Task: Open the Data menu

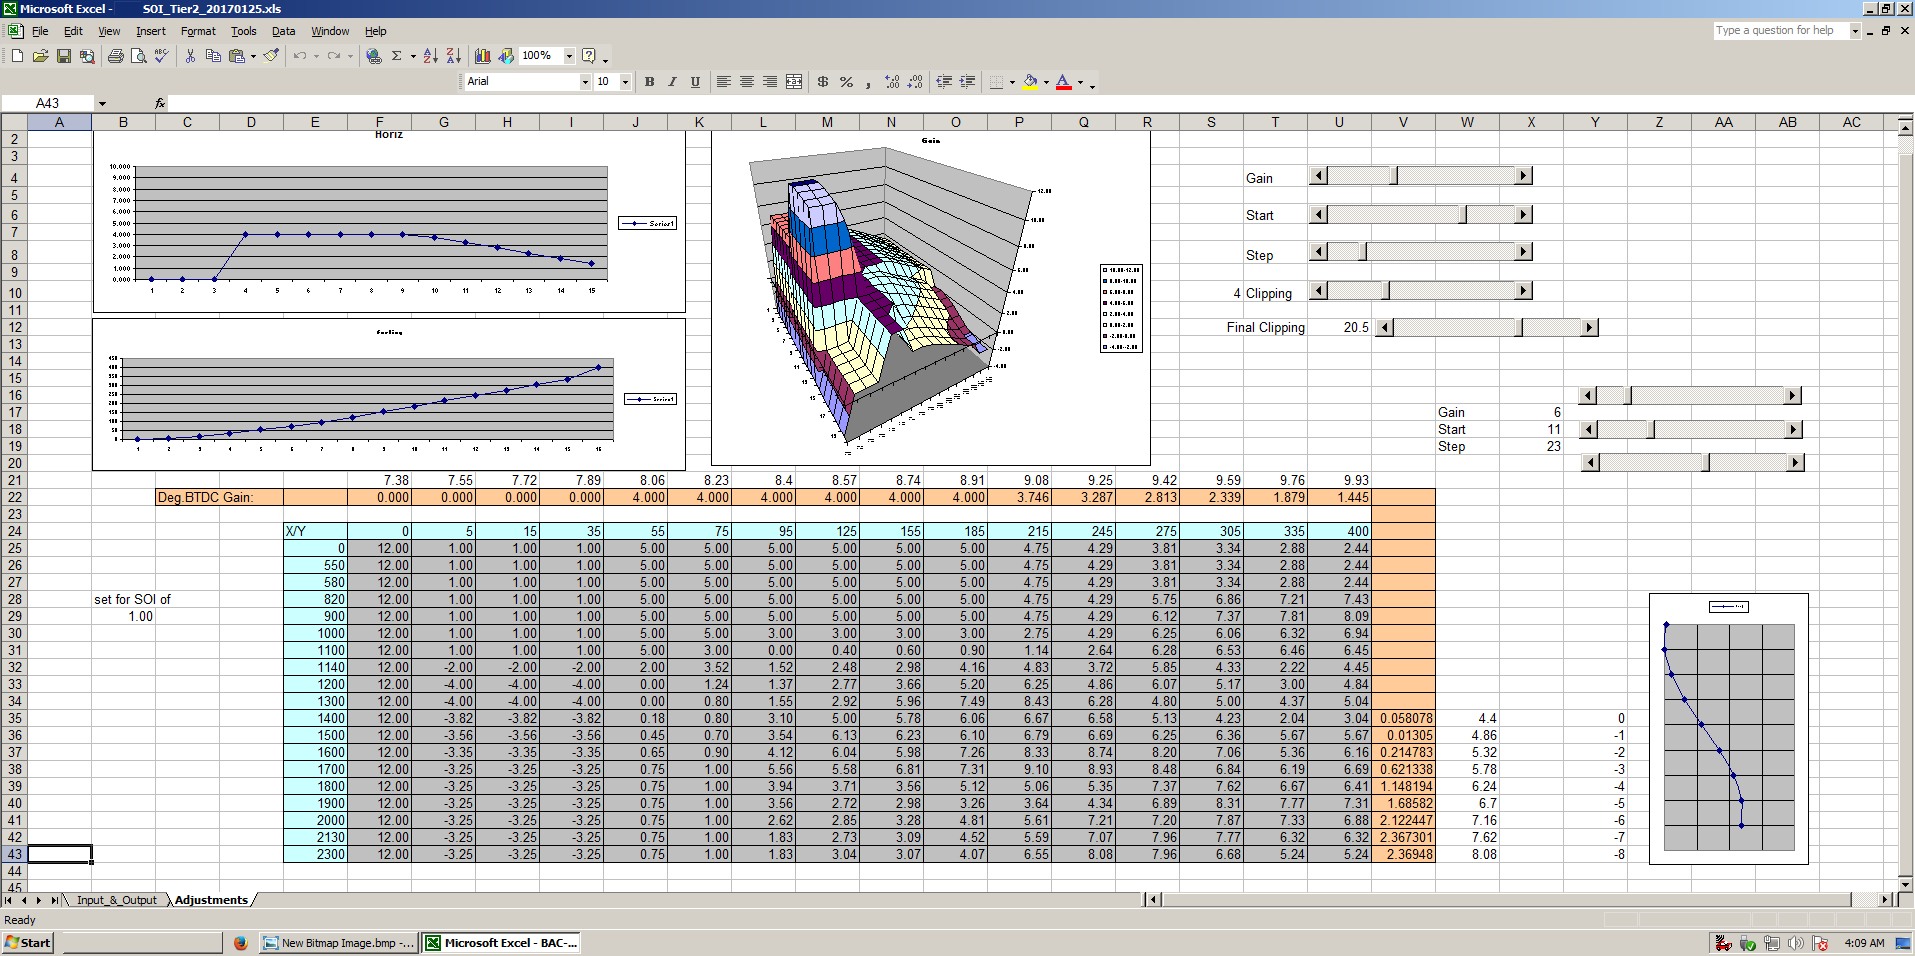Action: 283,31
